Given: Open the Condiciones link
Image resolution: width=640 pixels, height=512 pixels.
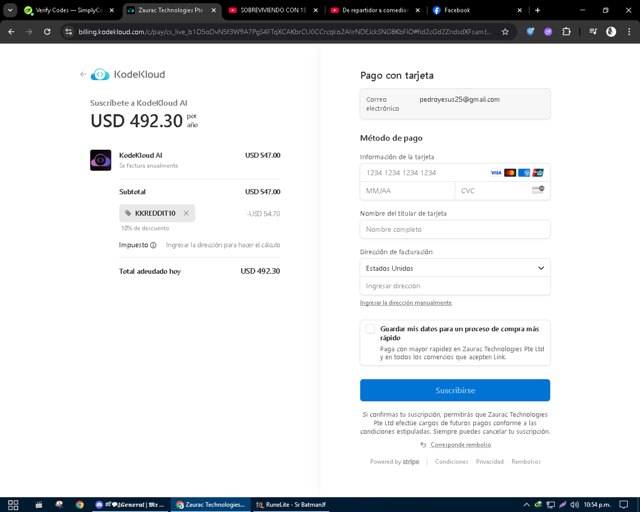Looking at the screenshot, I should click(451, 462).
